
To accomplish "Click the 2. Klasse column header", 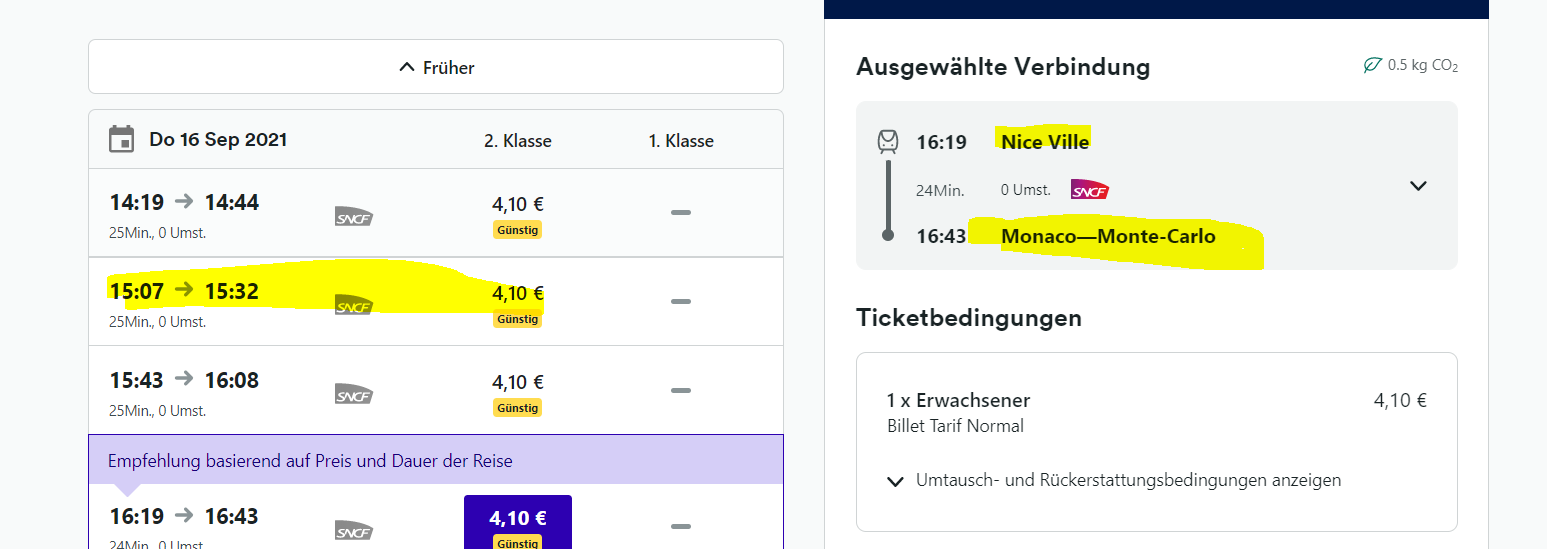I will (518, 141).
